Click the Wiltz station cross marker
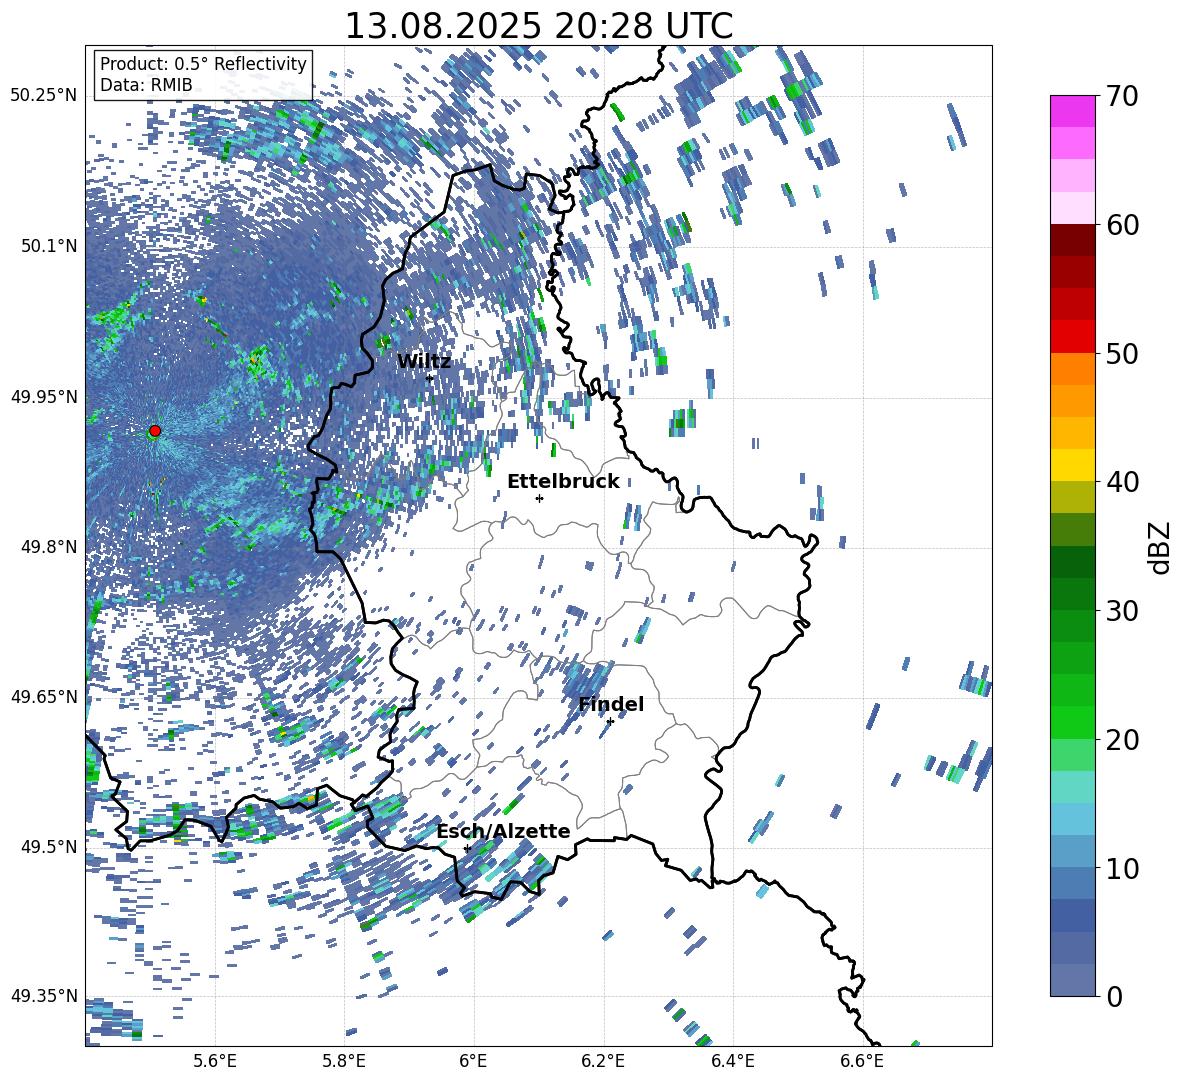This screenshot has width=1184, height=1081. coord(430,378)
